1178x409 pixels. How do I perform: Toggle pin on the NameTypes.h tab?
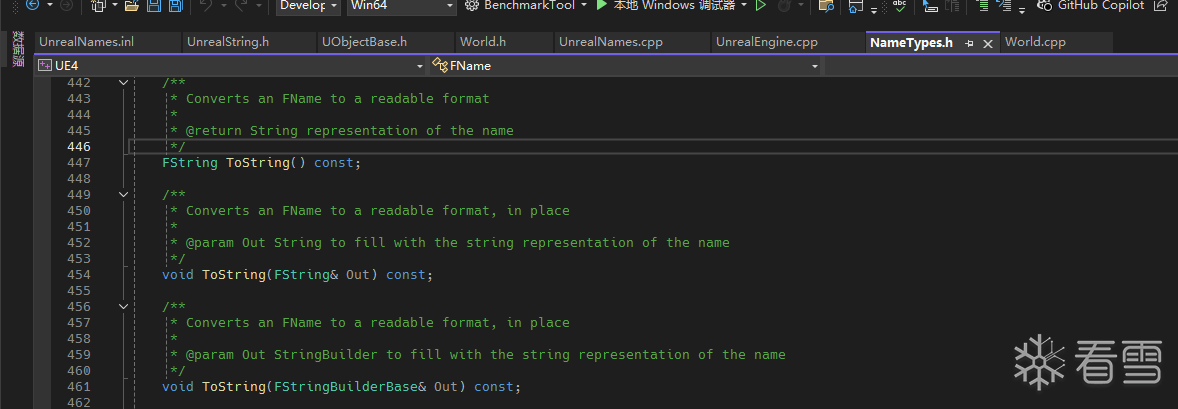point(969,44)
